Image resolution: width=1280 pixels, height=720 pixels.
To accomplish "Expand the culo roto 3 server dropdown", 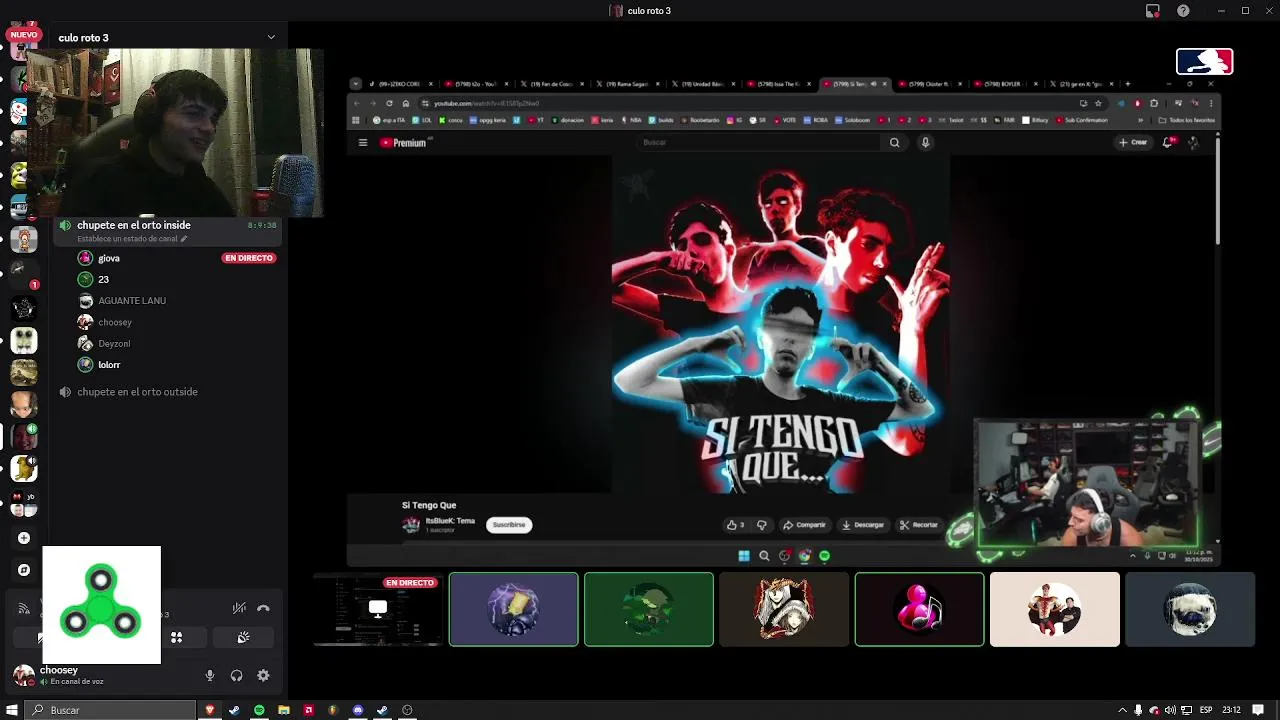I will [271, 37].
